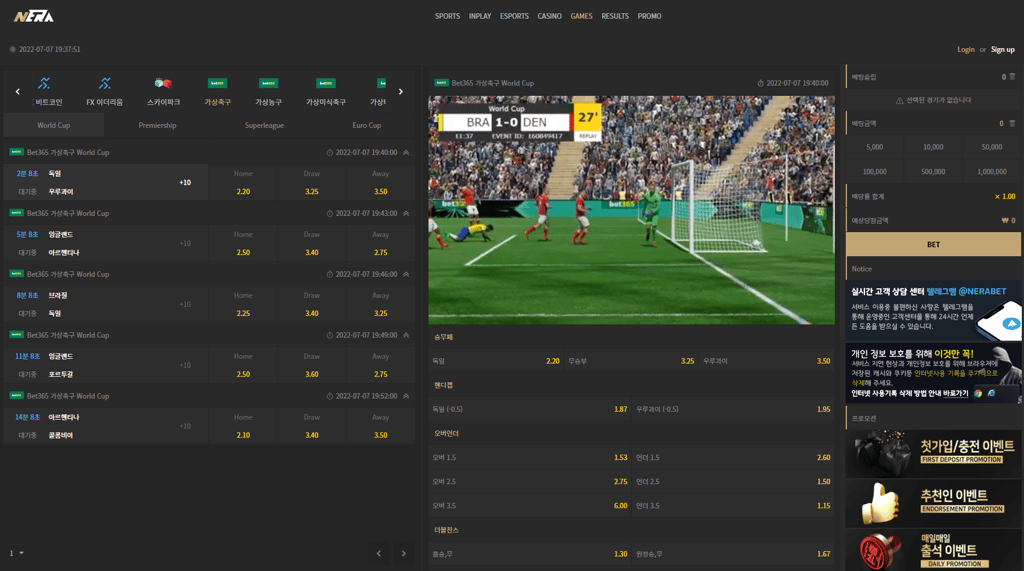Image resolution: width=1024 pixels, height=571 pixels.
Task: Open the SPORTS menu
Action: coord(447,16)
